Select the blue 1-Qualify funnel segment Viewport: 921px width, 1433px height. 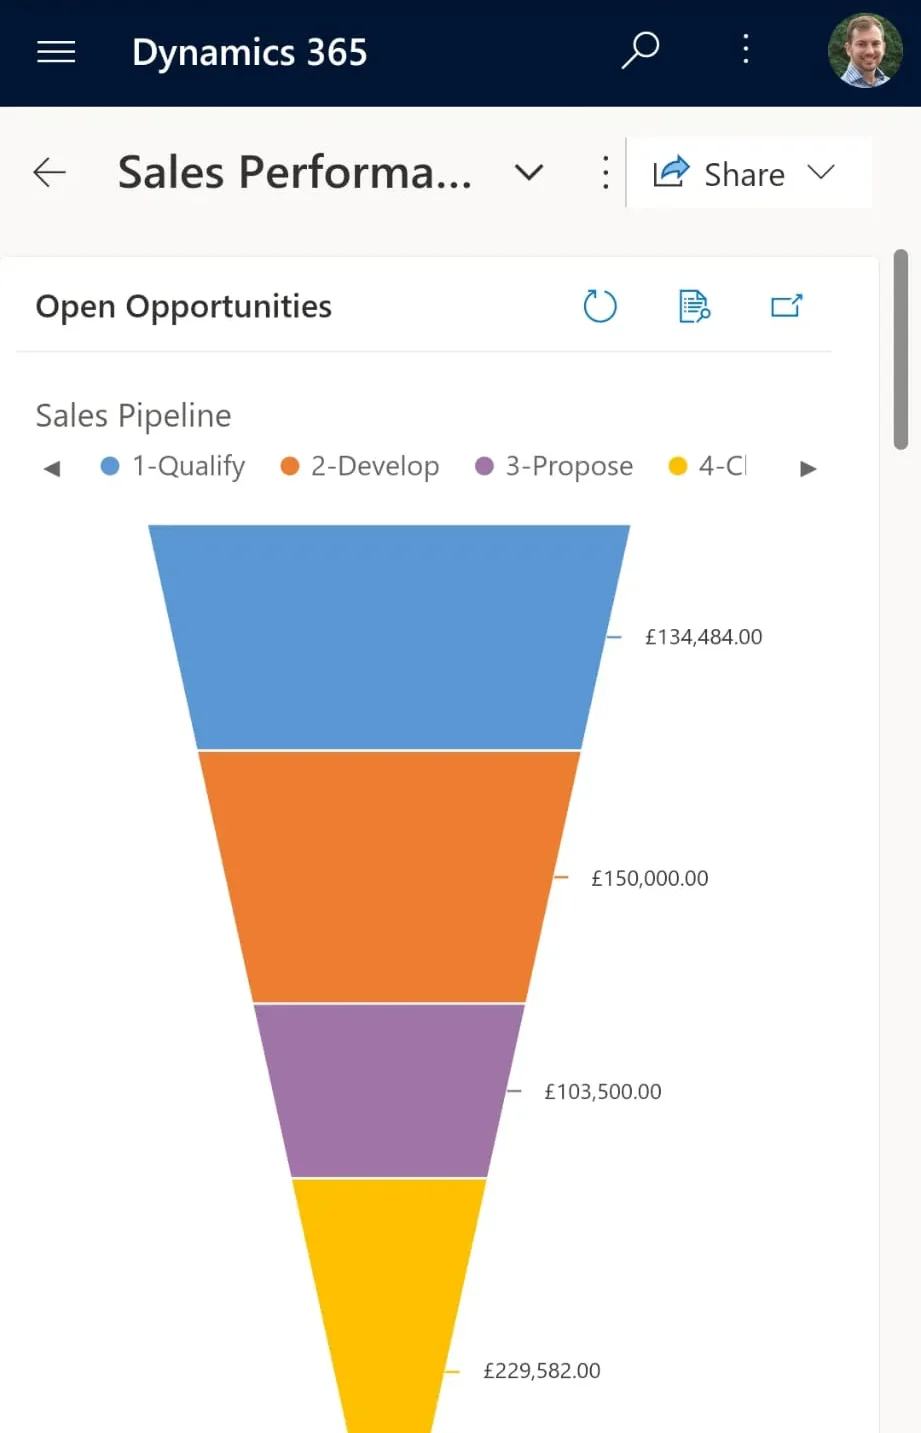pos(389,637)
